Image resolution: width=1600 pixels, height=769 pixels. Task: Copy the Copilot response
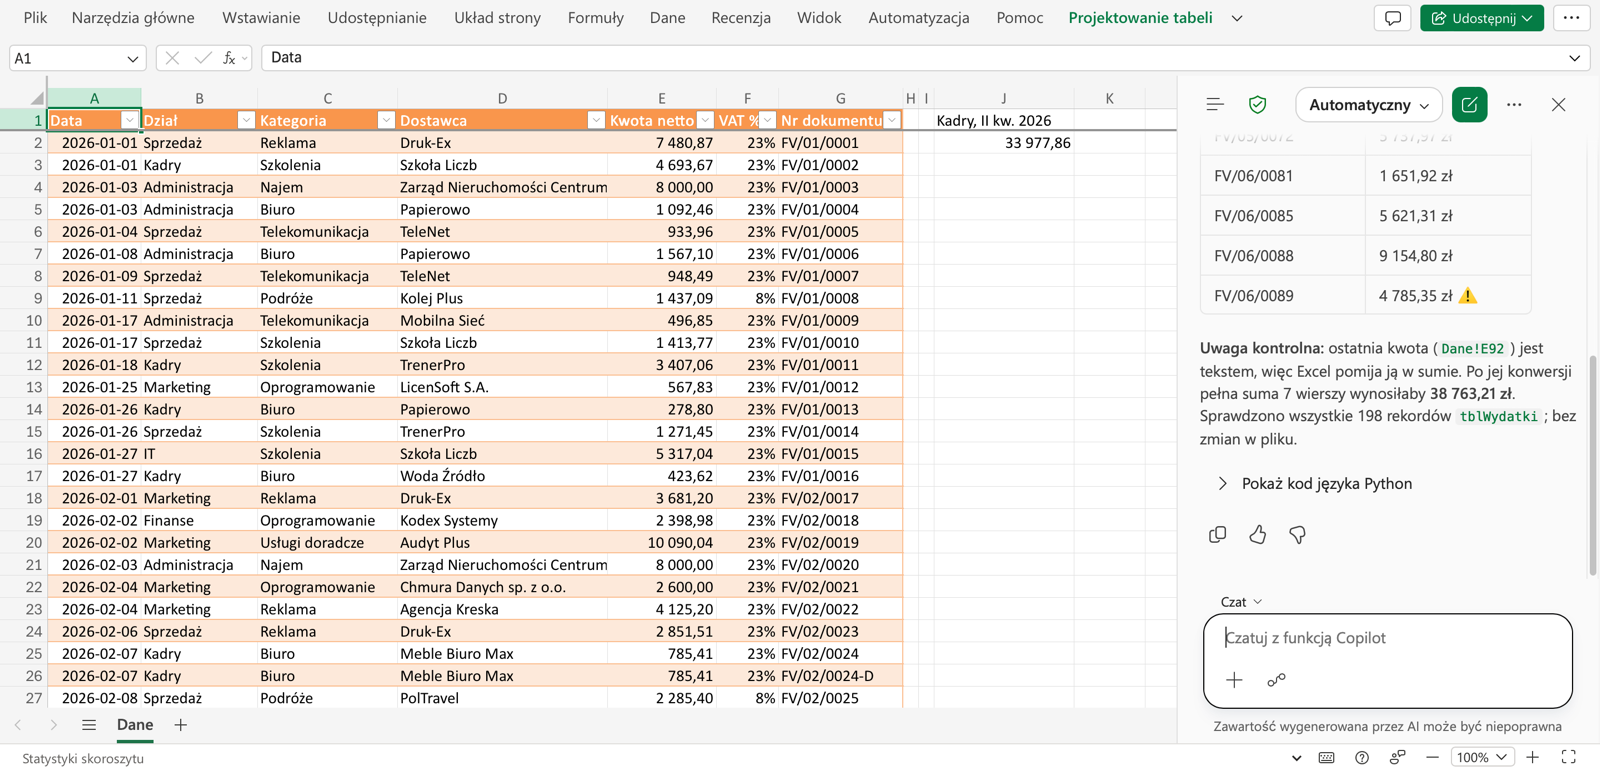(x=1217, y=535)
